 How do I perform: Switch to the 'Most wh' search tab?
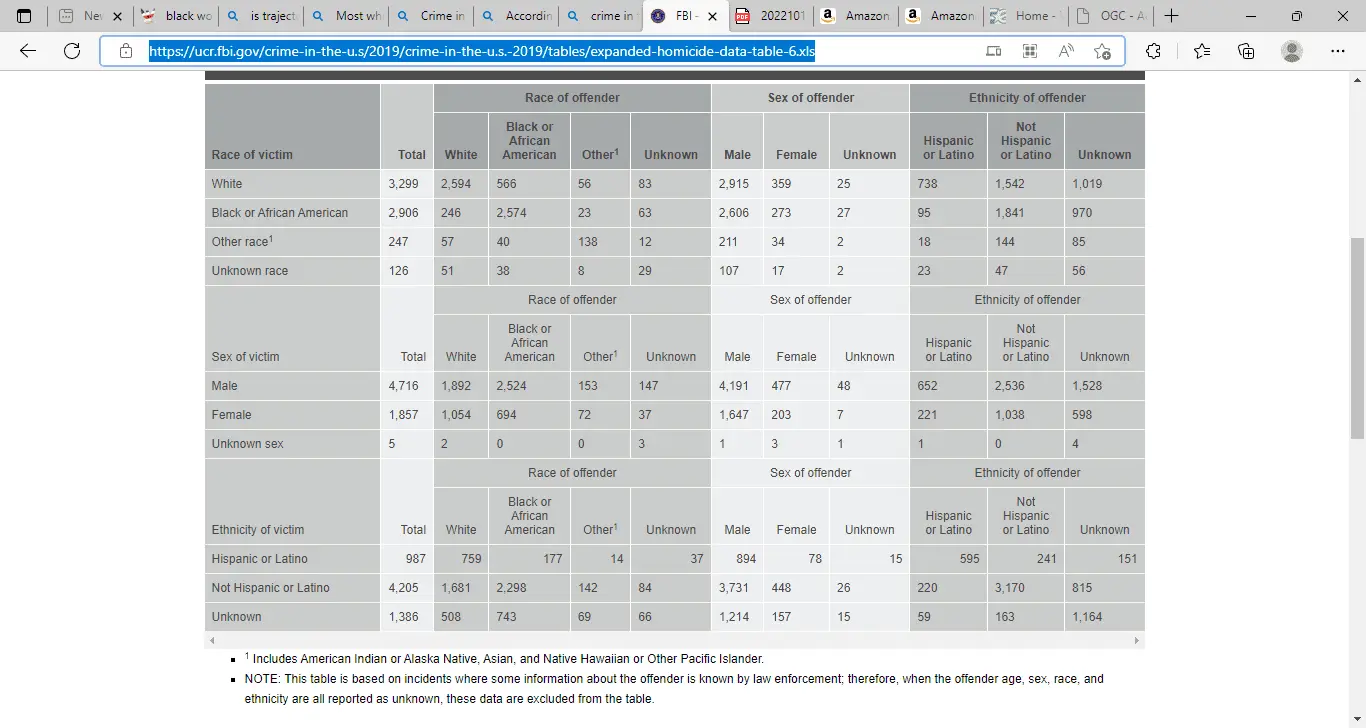(x=346, y=16)
